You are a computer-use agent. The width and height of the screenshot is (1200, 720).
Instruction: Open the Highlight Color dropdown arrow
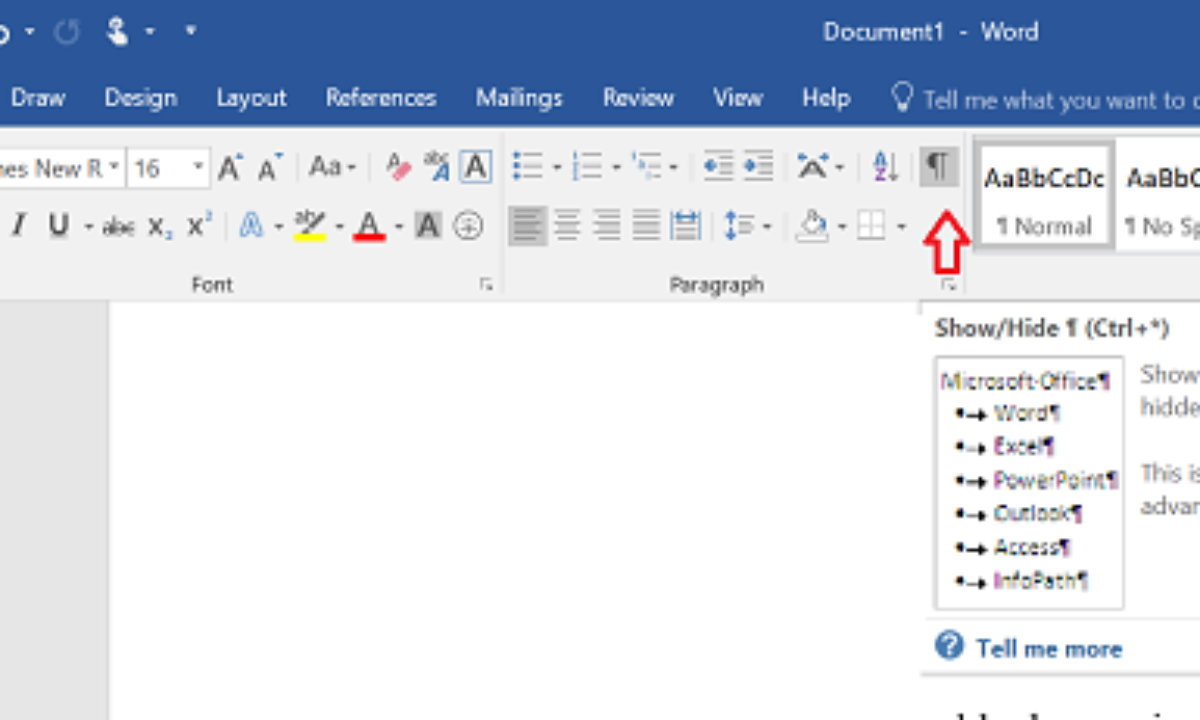(339, 228)
